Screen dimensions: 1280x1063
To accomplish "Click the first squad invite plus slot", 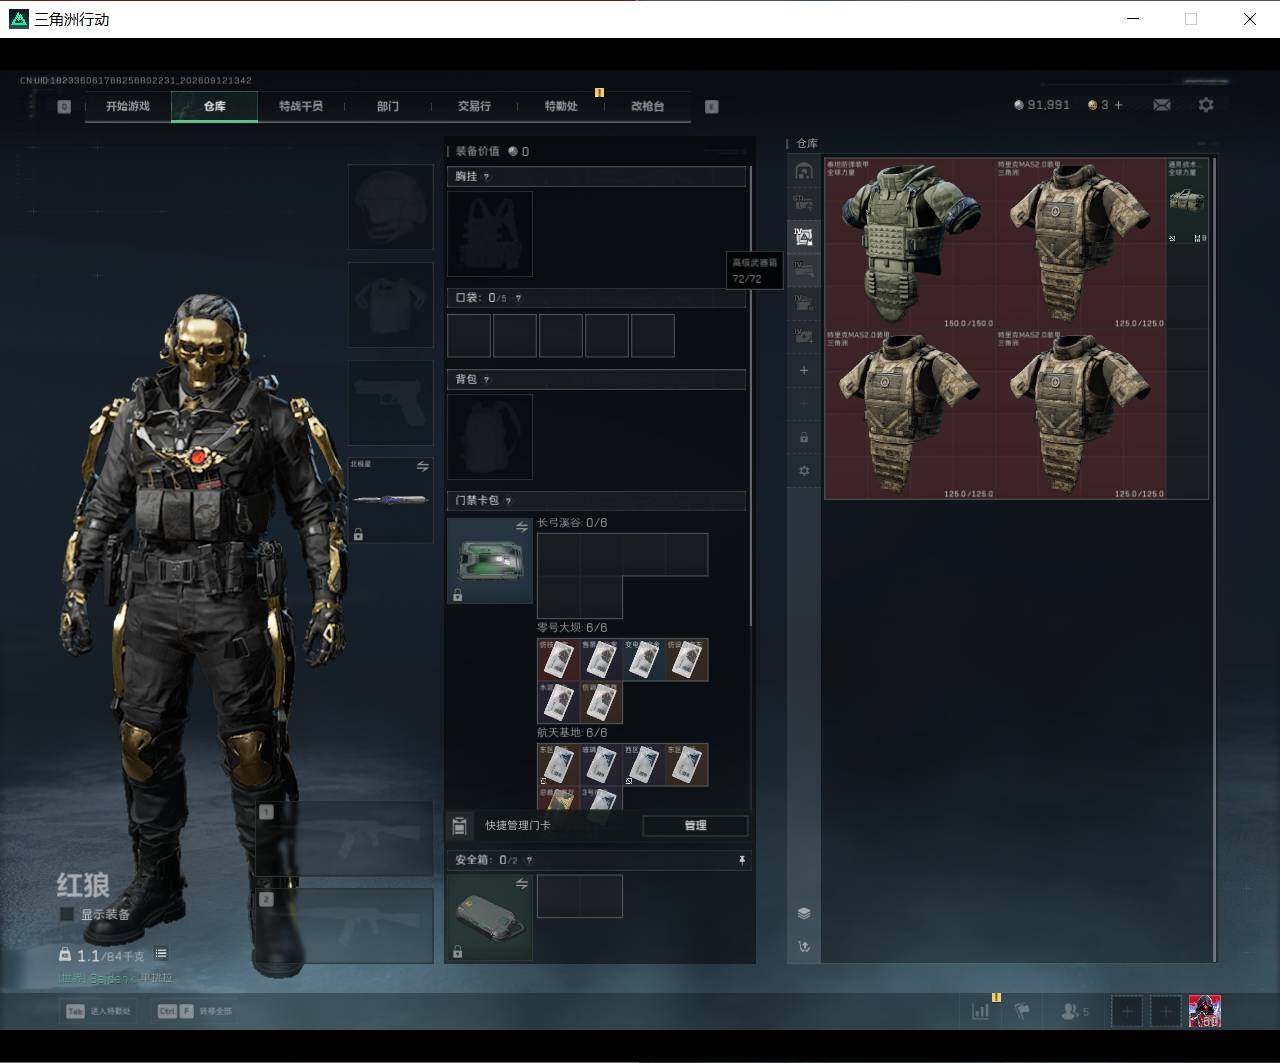I will (x=1127, y=1011).
